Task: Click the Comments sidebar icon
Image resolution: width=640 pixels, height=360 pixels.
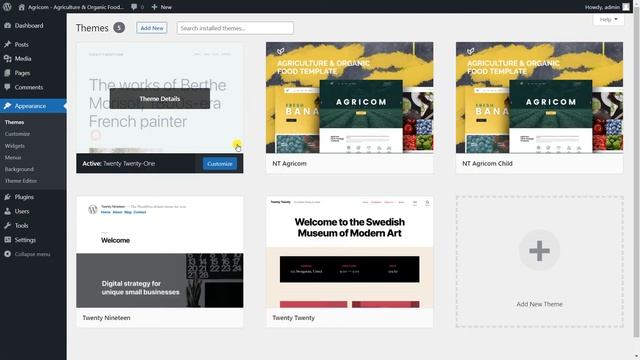Action: (x=7, y=87)
